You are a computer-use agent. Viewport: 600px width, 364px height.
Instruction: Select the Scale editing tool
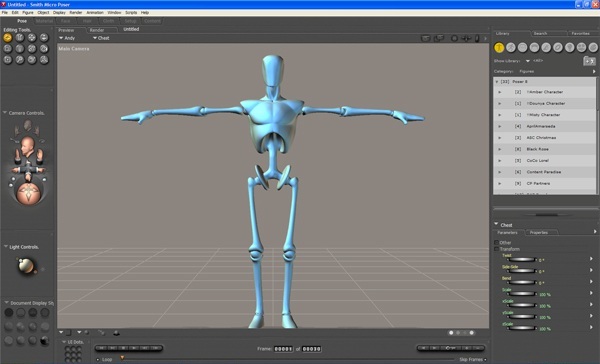(x=7, y=49)
